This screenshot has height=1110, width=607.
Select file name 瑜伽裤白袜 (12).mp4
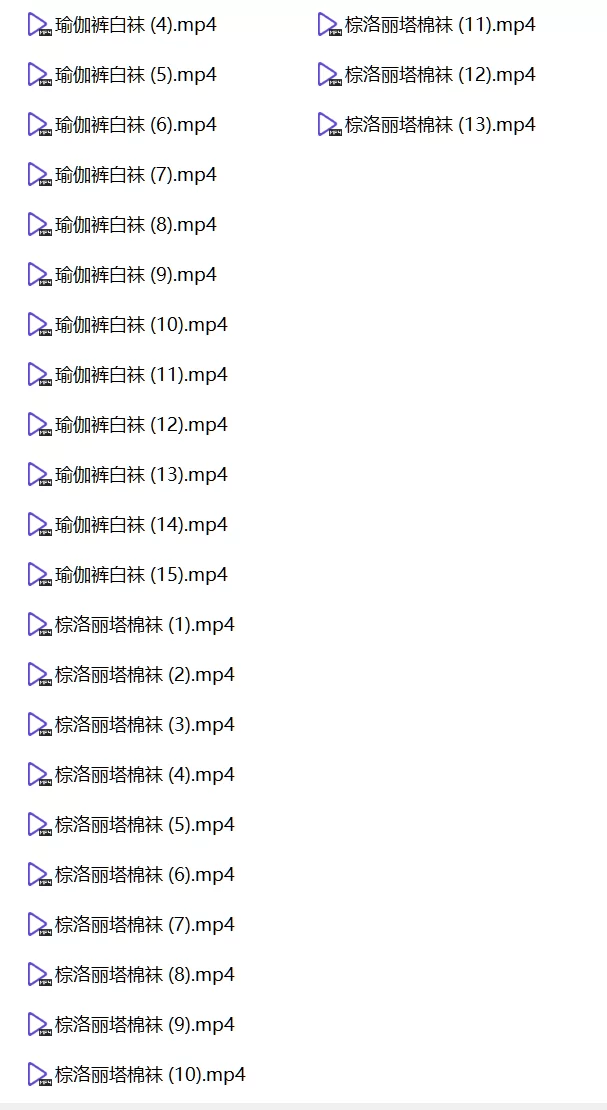pyautogui.click(x=142, y=425)
